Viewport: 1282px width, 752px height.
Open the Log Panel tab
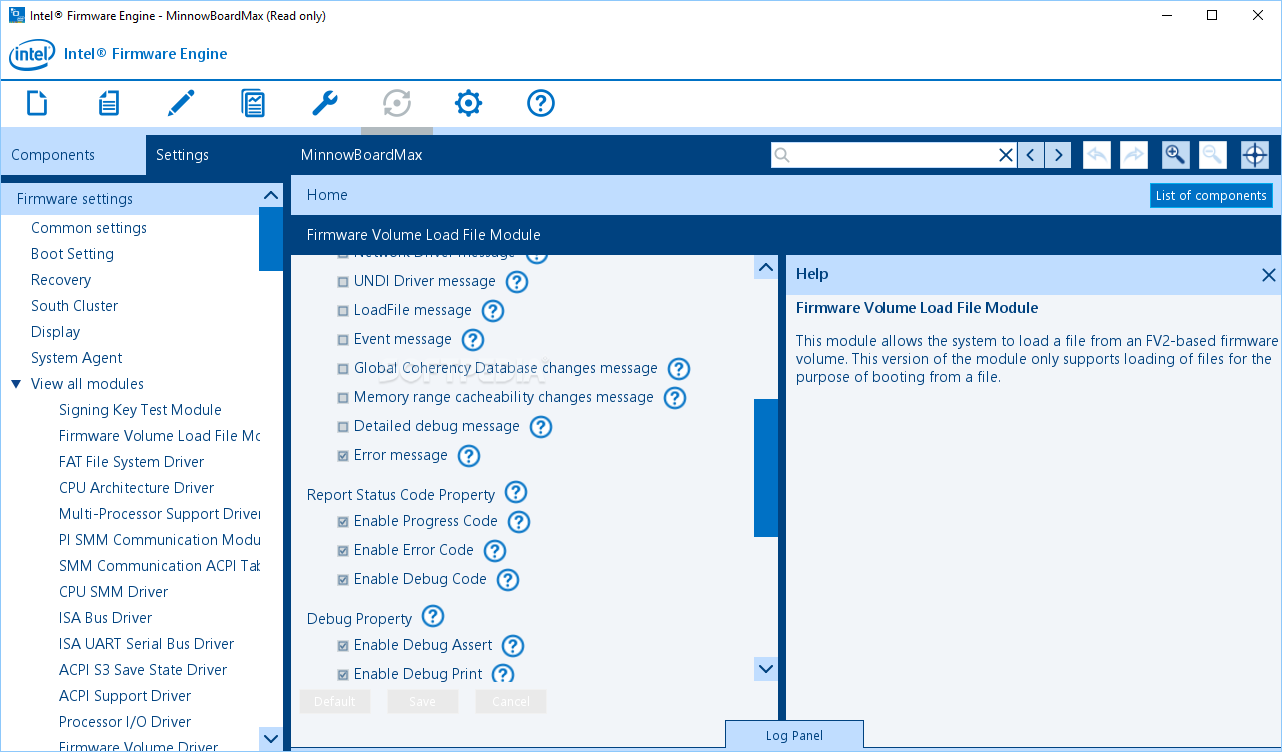pyautogui.click(x=794, y=736)
